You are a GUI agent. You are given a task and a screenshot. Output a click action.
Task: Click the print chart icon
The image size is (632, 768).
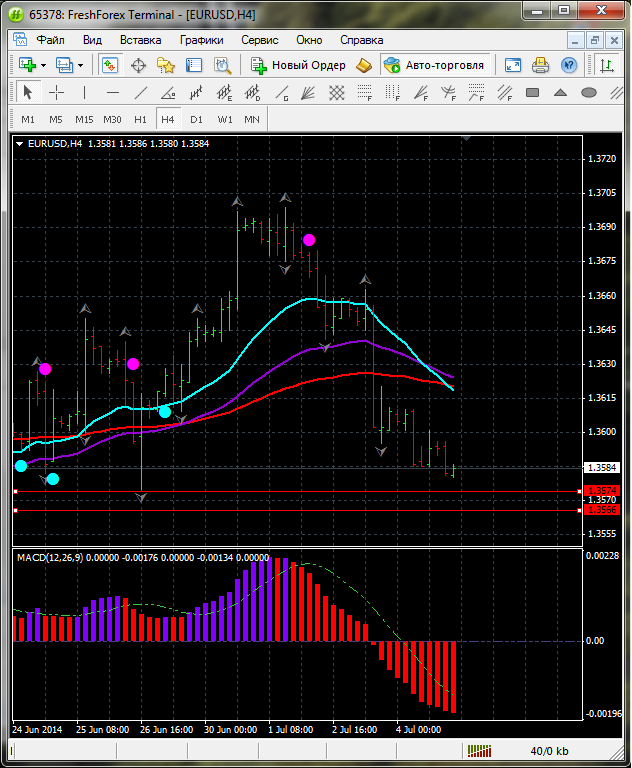(540, 65)
